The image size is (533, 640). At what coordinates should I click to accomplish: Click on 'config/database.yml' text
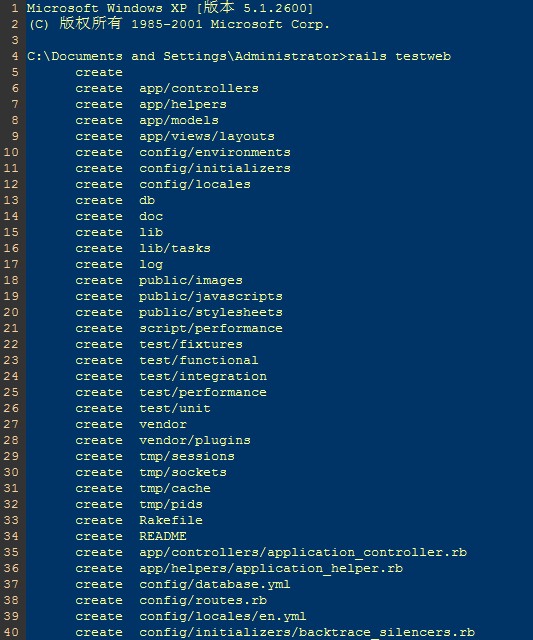[215, 584]
